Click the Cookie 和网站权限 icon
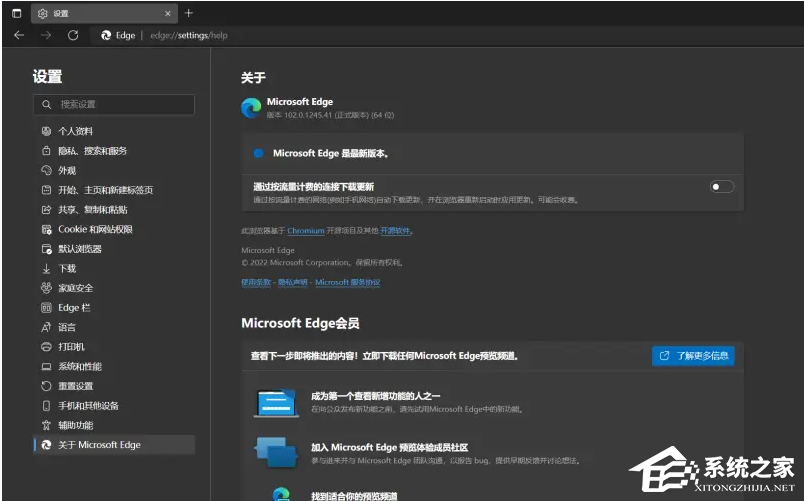This screenshot has height=501, width=804. click(46, 229)
